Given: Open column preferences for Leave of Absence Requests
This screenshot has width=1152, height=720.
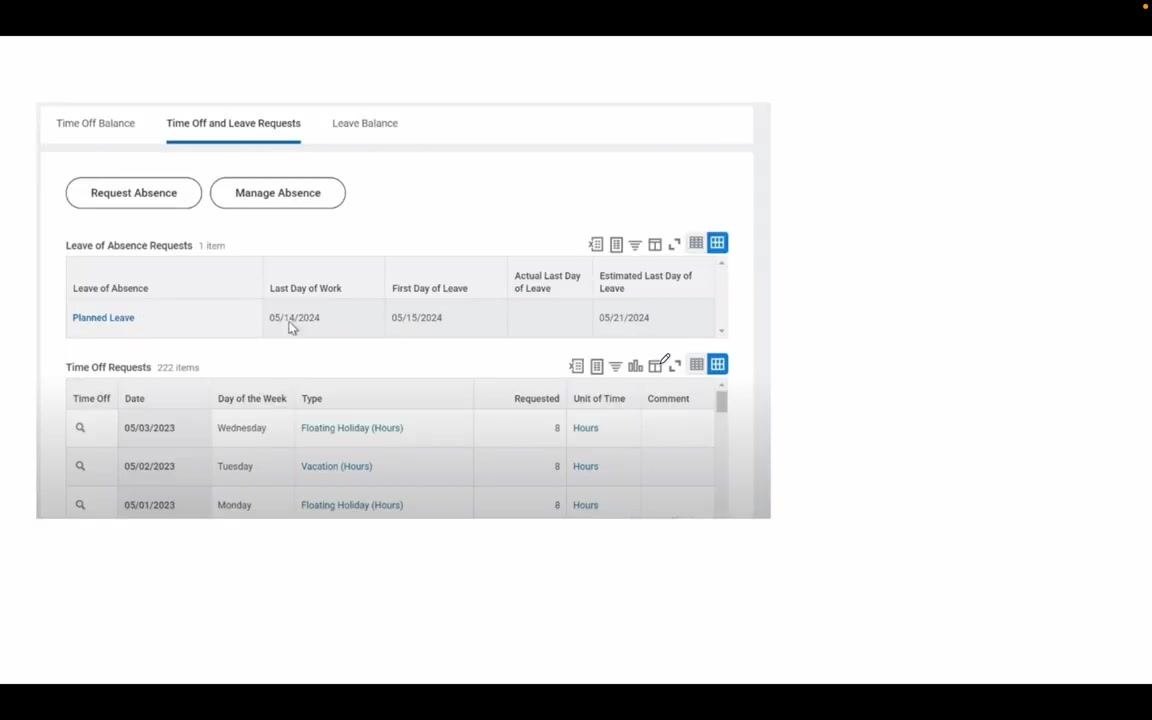Looking at the screenshot, I should (x=655, y=245).
